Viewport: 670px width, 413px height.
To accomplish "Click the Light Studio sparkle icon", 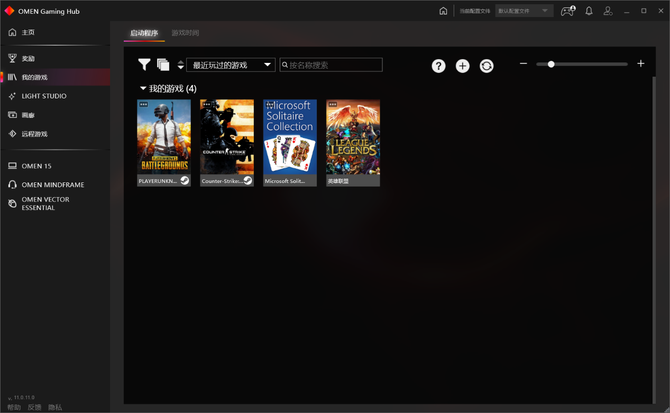I will [x=12, y=96].
